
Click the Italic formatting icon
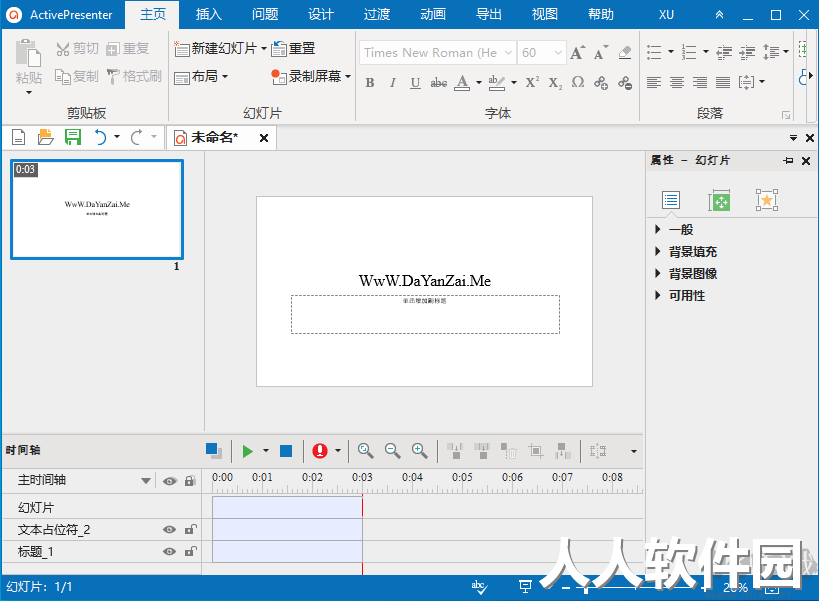click(x=393, y=83)
